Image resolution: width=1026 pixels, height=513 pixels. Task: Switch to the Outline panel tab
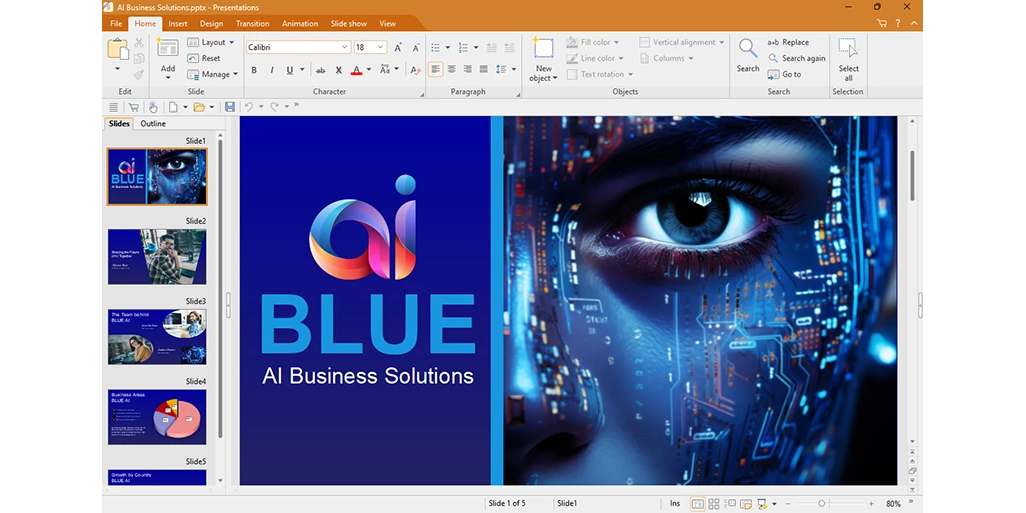tap(153, 124)
